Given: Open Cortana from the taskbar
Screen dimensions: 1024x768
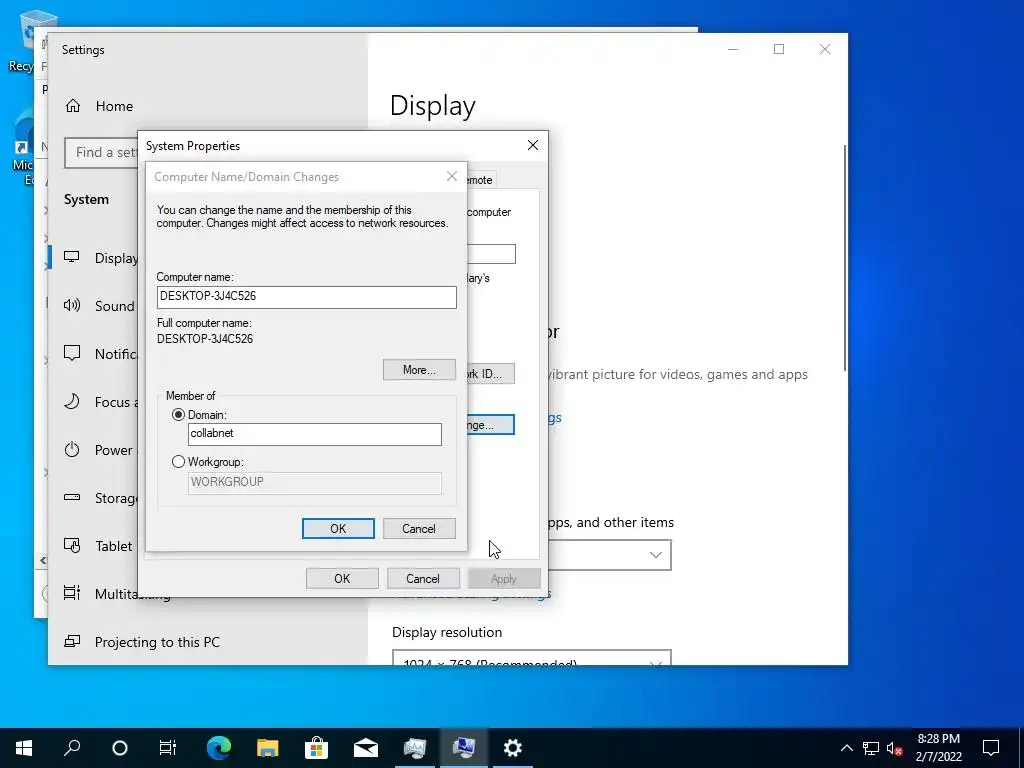Looking at the screenshot, I should pos(120,748).
